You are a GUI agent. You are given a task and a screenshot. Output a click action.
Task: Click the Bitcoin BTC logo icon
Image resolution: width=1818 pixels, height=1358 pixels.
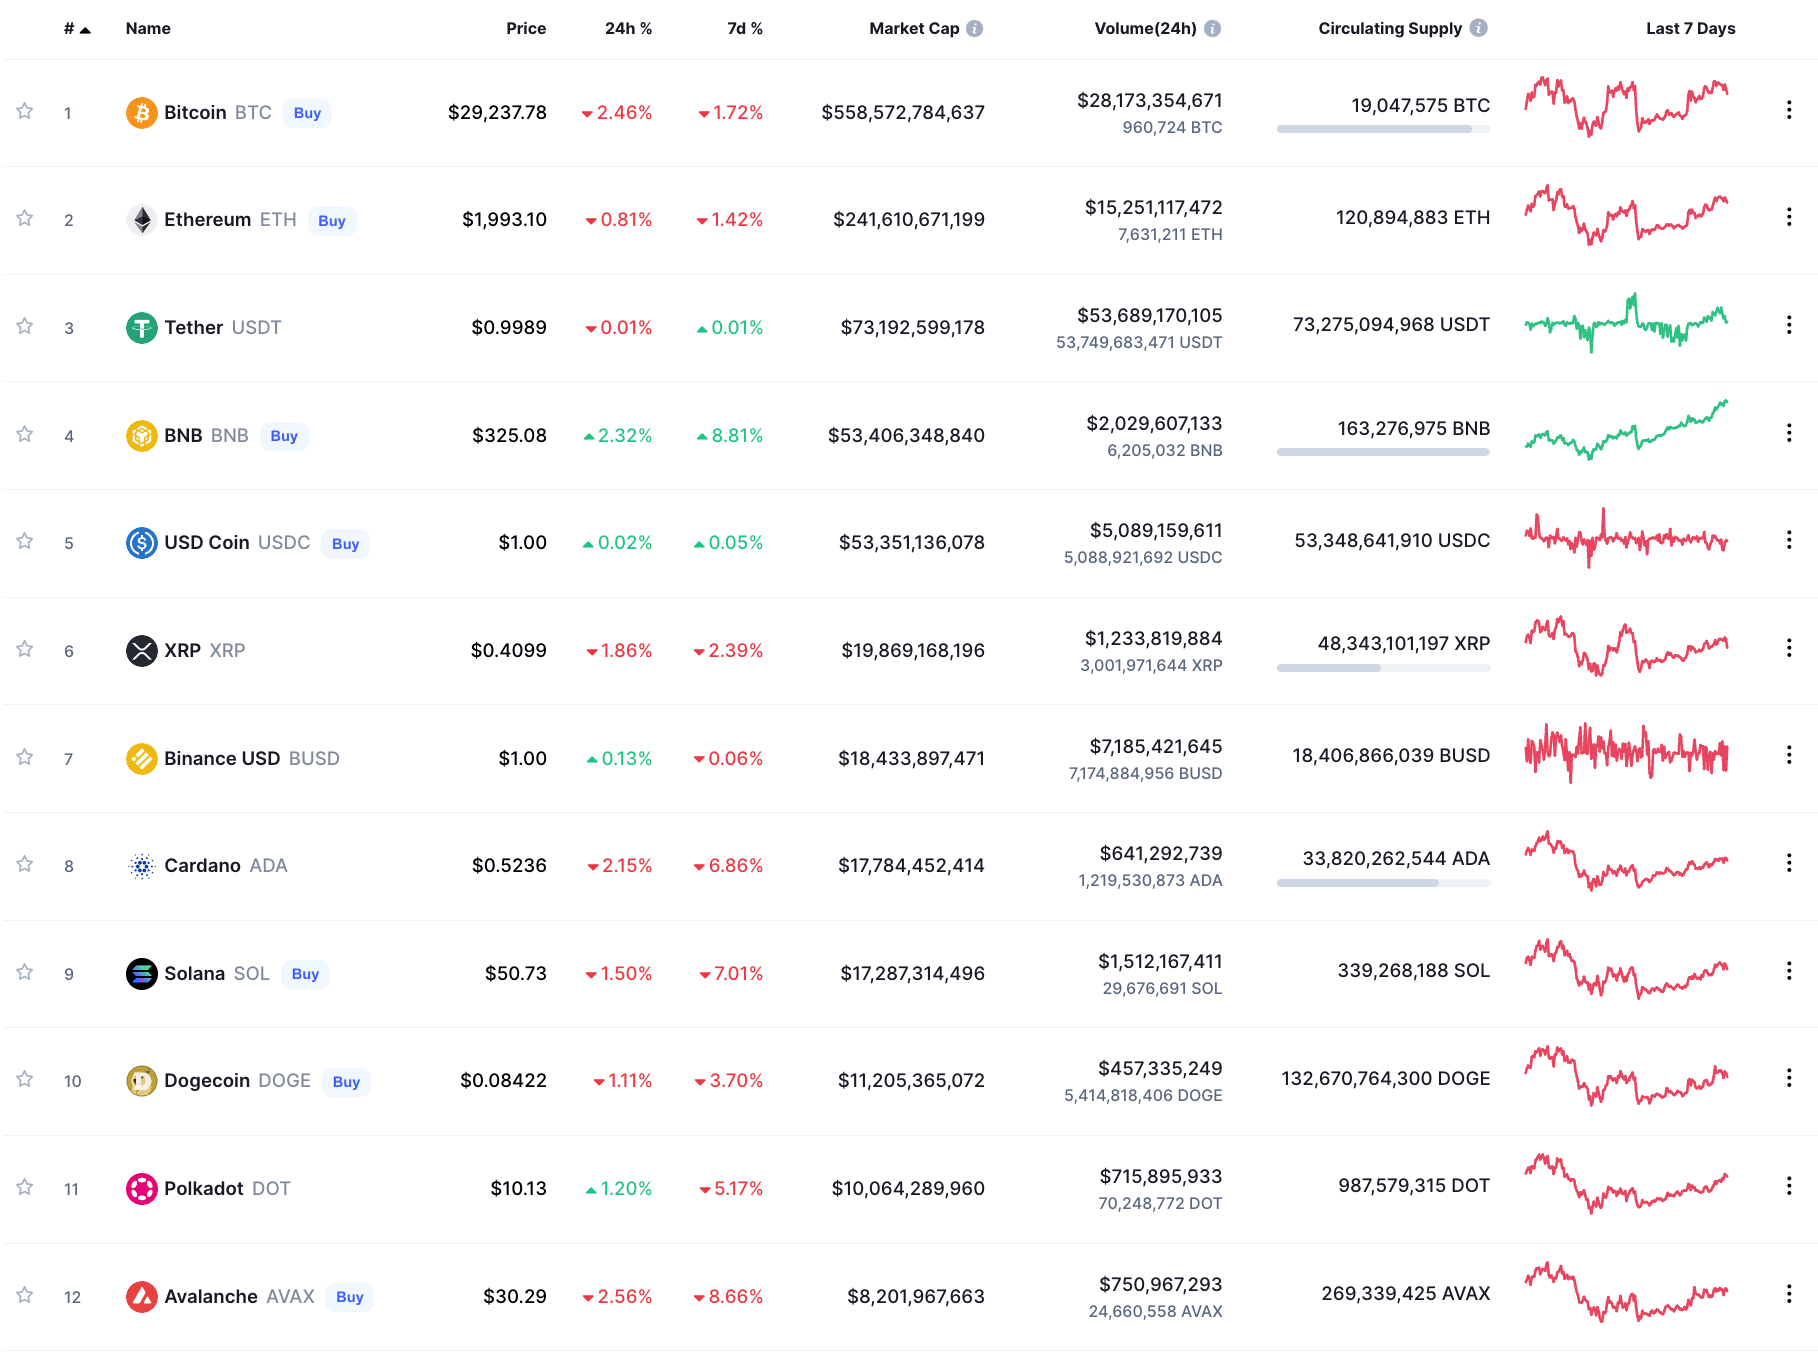point(143,113)
